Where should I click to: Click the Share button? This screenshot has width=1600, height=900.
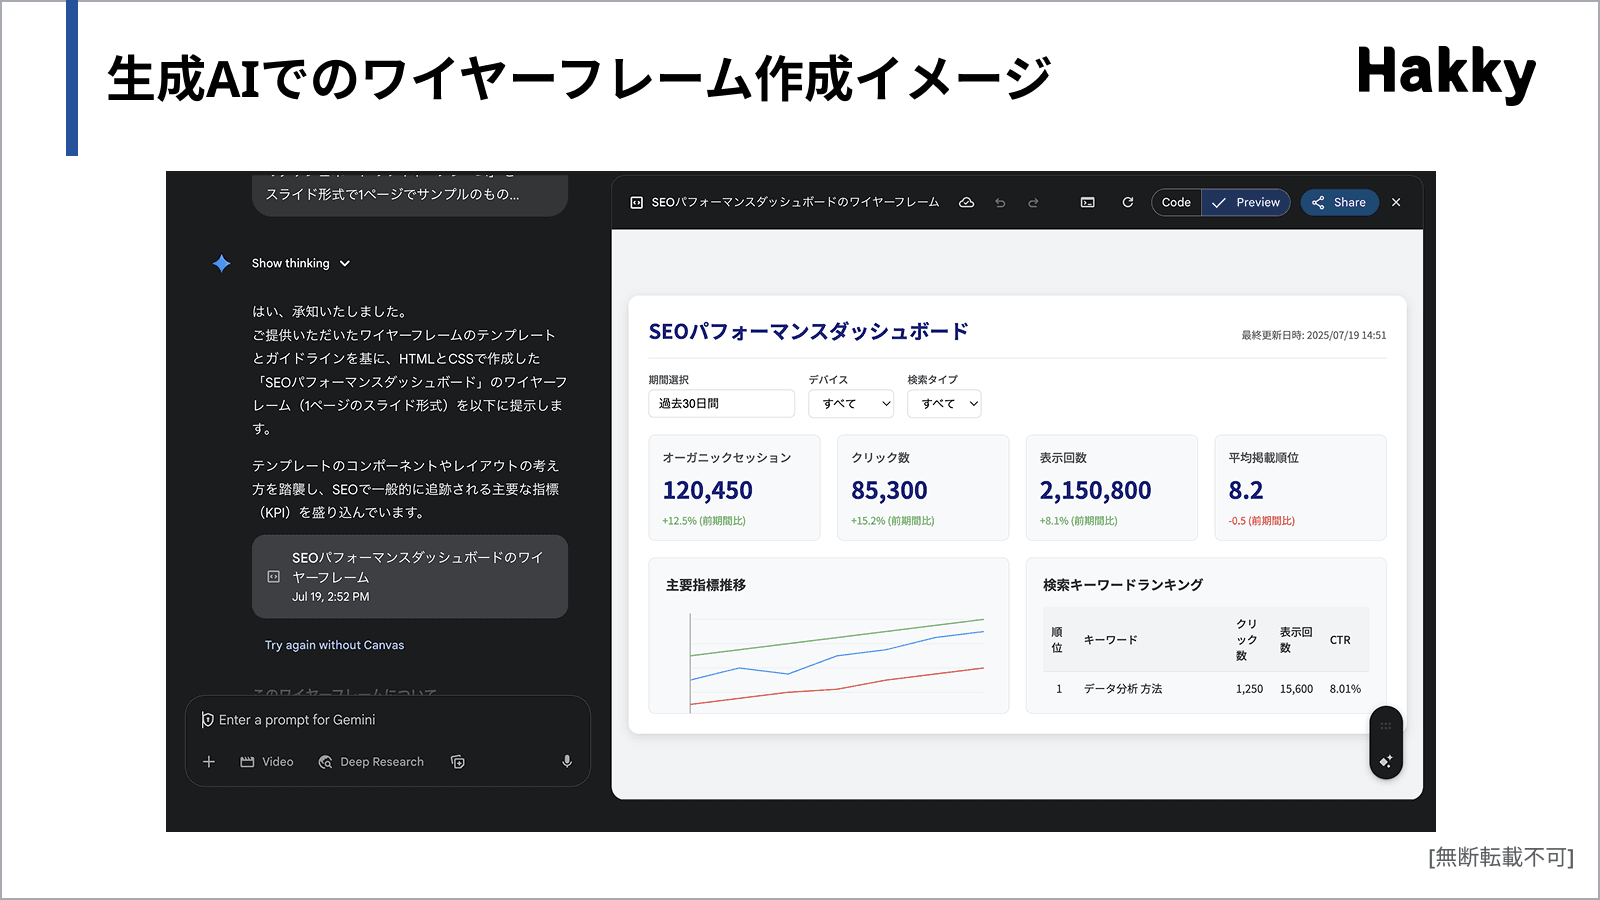click(1339, 202)
